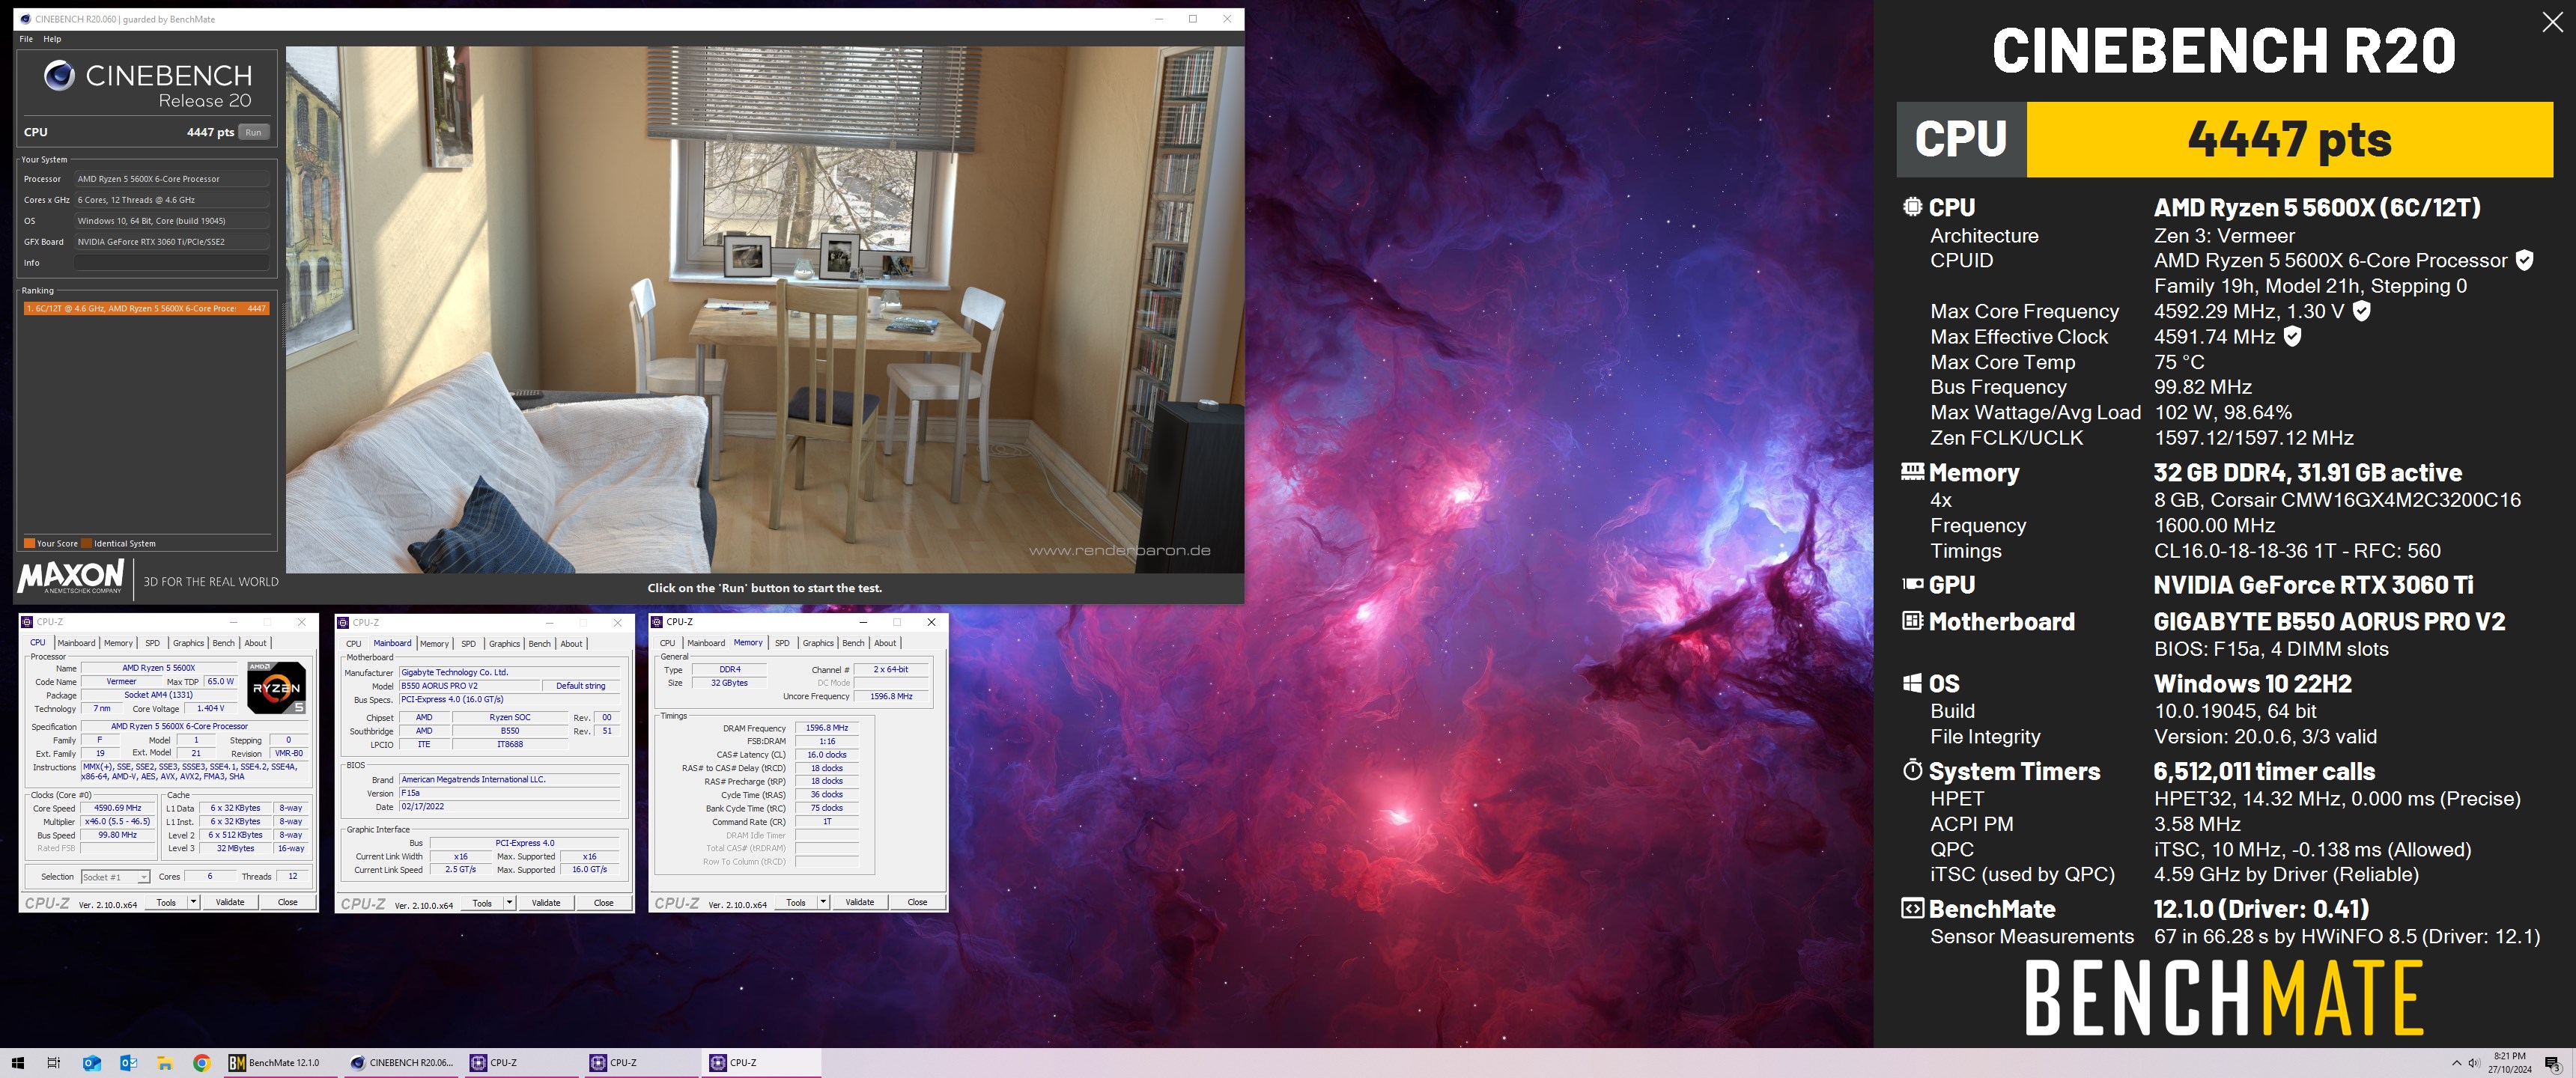This screenshot has height=1078, width=2576.
Task: Click the empty Info field in Cinebench
Action: tap(172, 263)
